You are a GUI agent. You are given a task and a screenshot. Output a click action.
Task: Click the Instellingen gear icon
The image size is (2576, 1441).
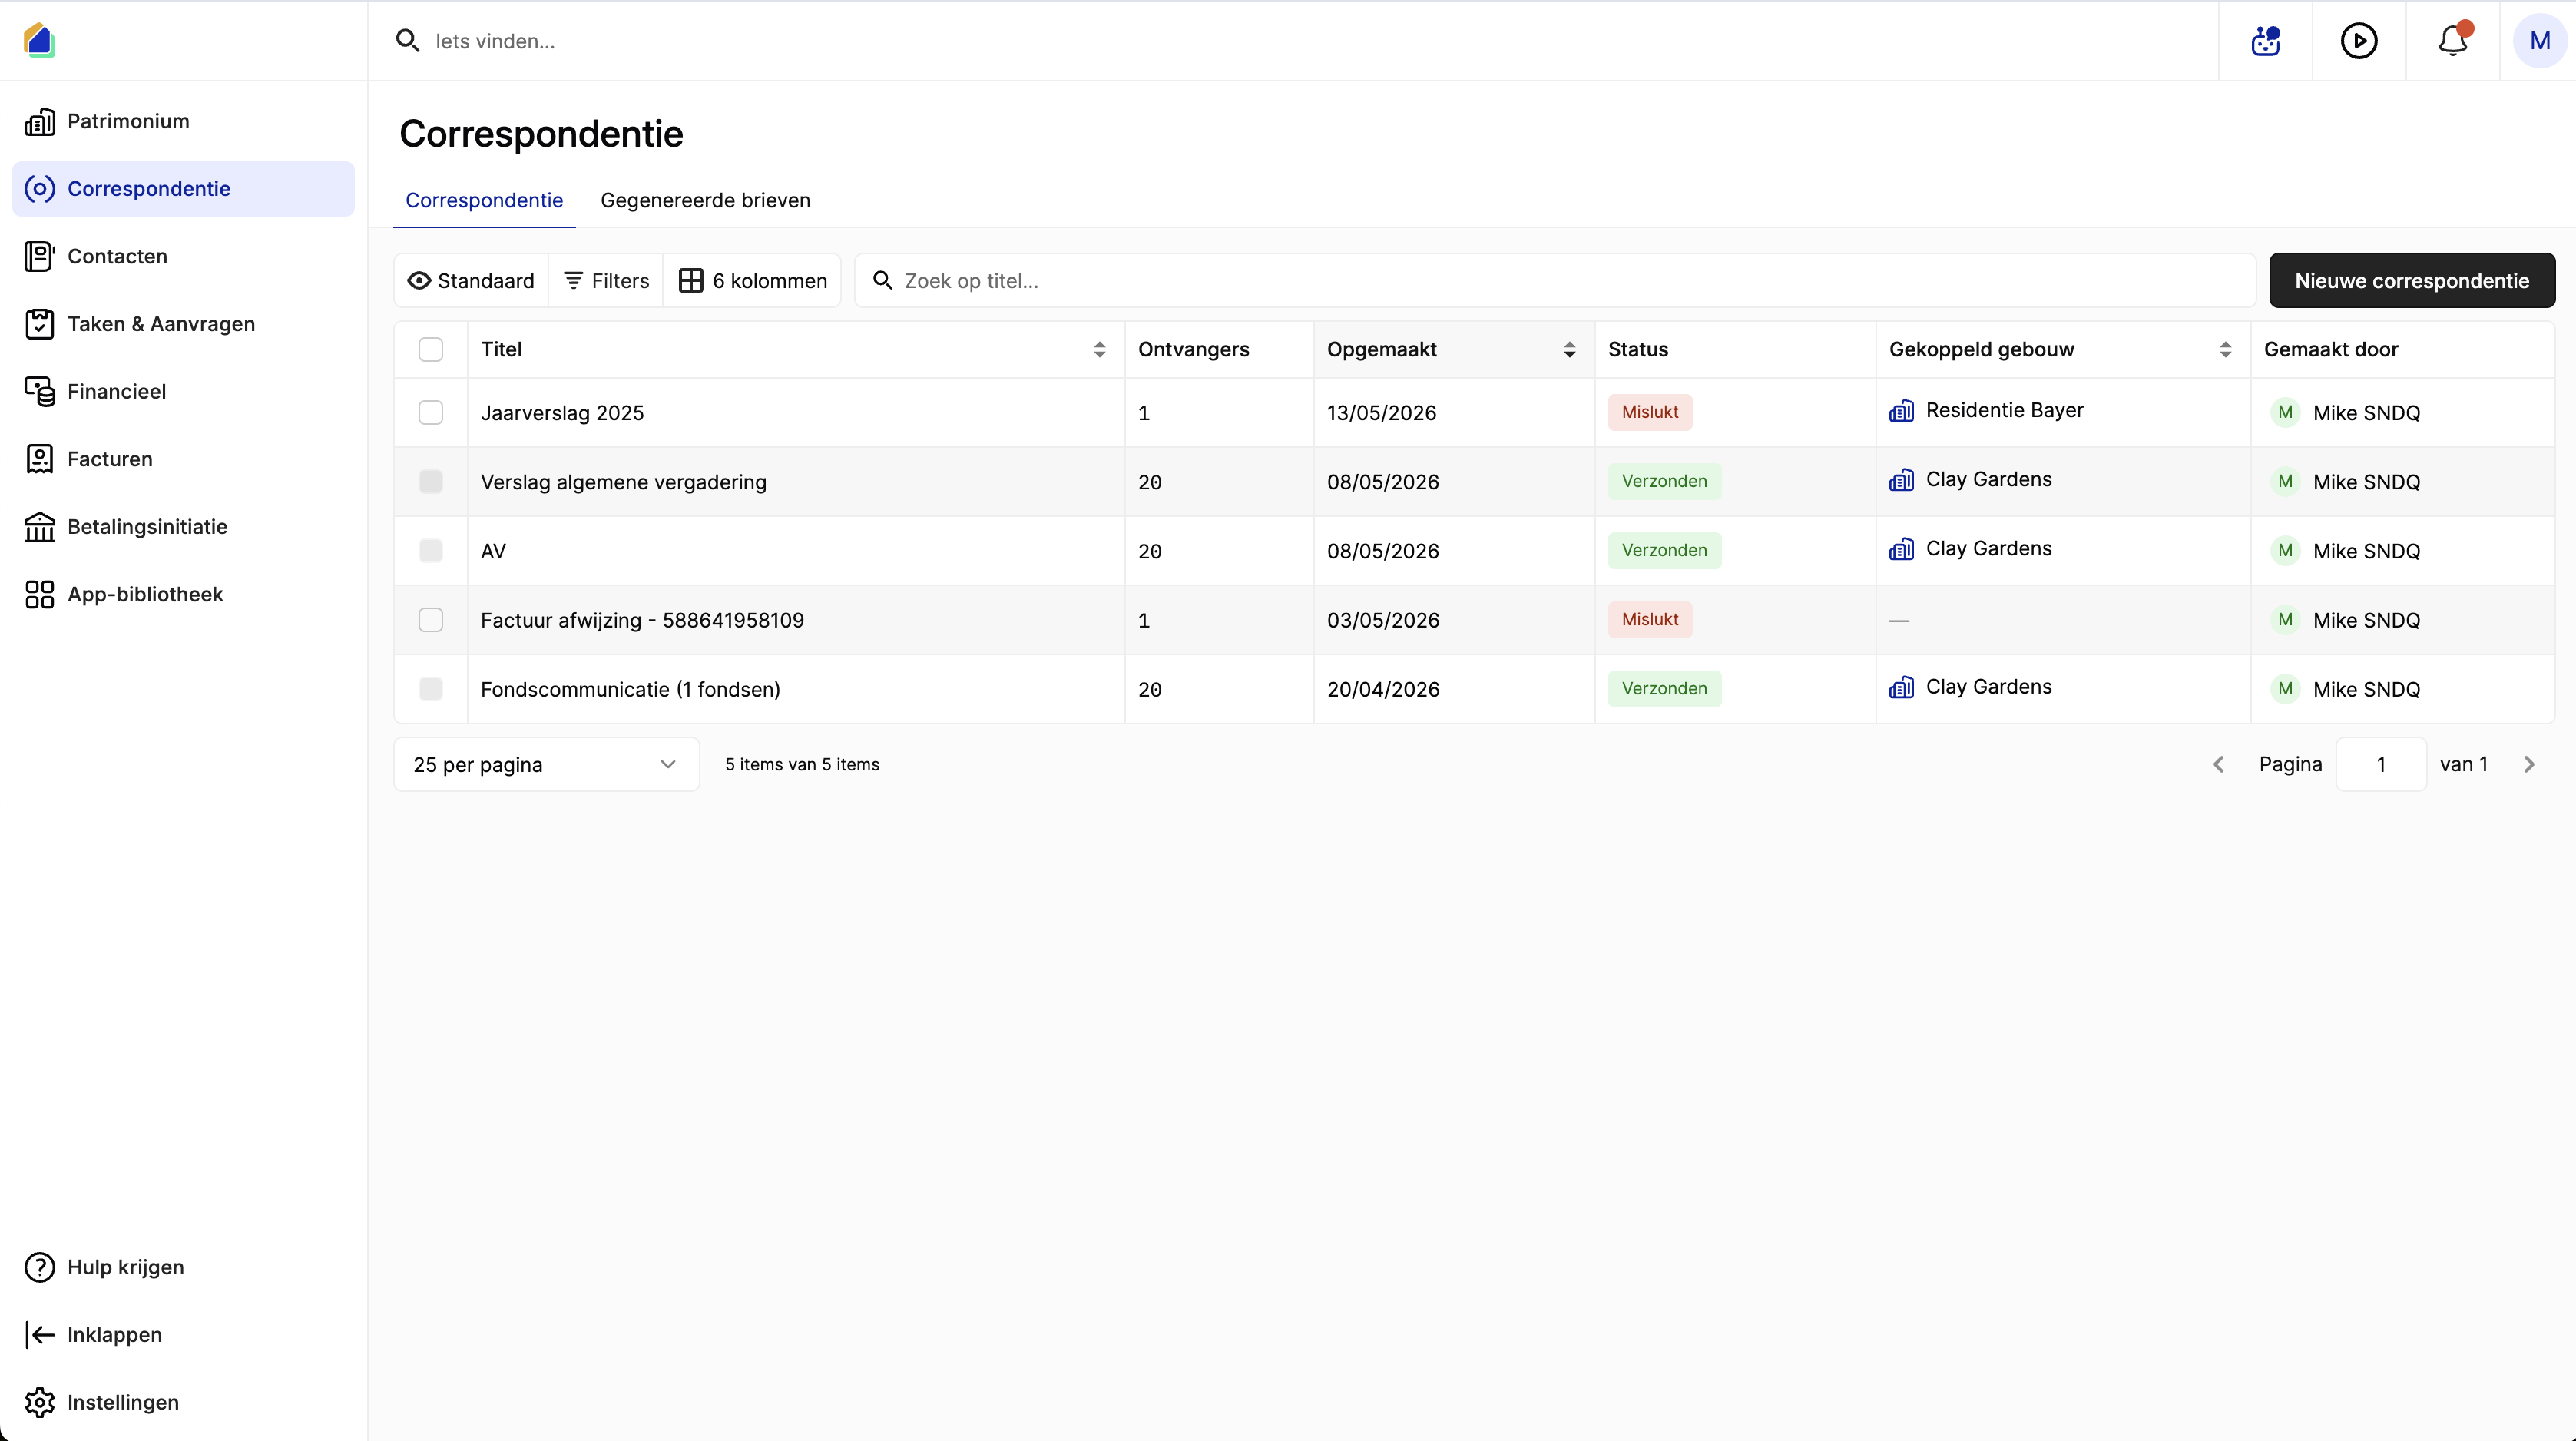click(40, 1402)
